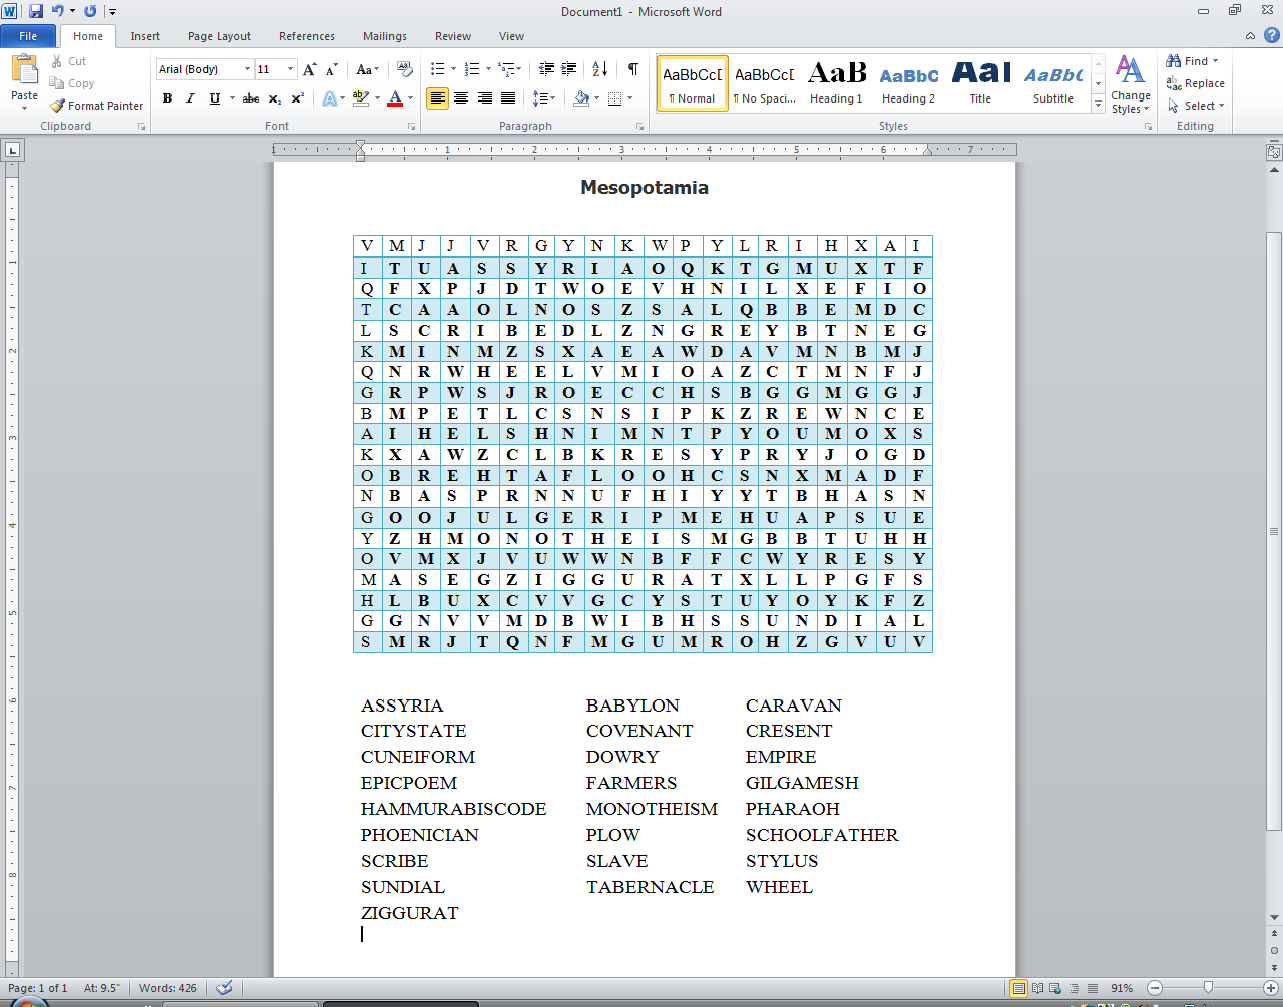Apply strikethrough formatting
Screen dimensions: 1283x1007
click(x=251, y=98)
